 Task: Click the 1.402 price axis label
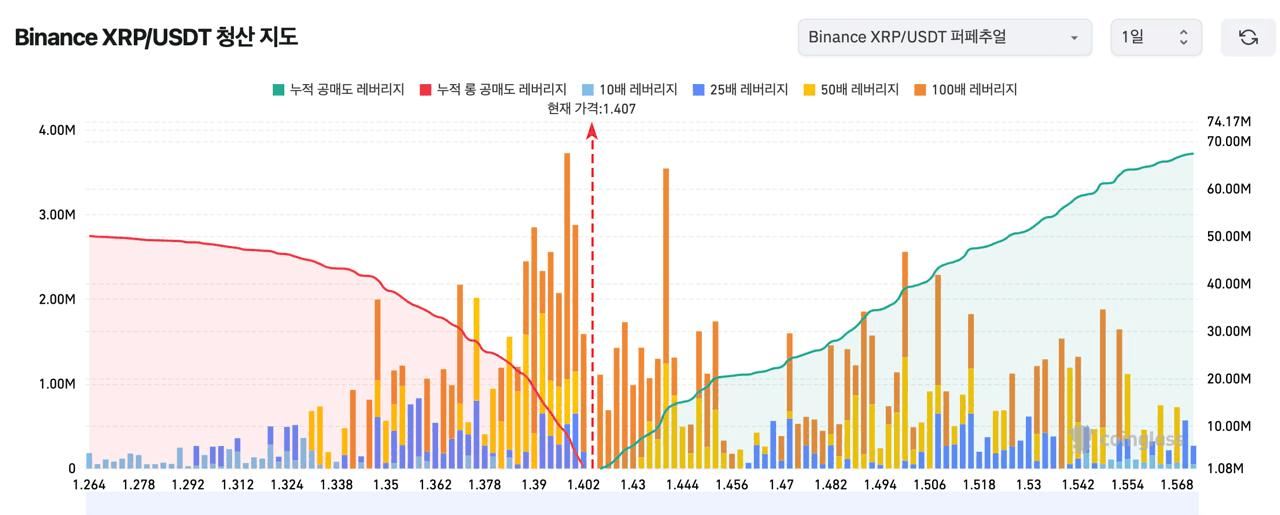[583, 485]
